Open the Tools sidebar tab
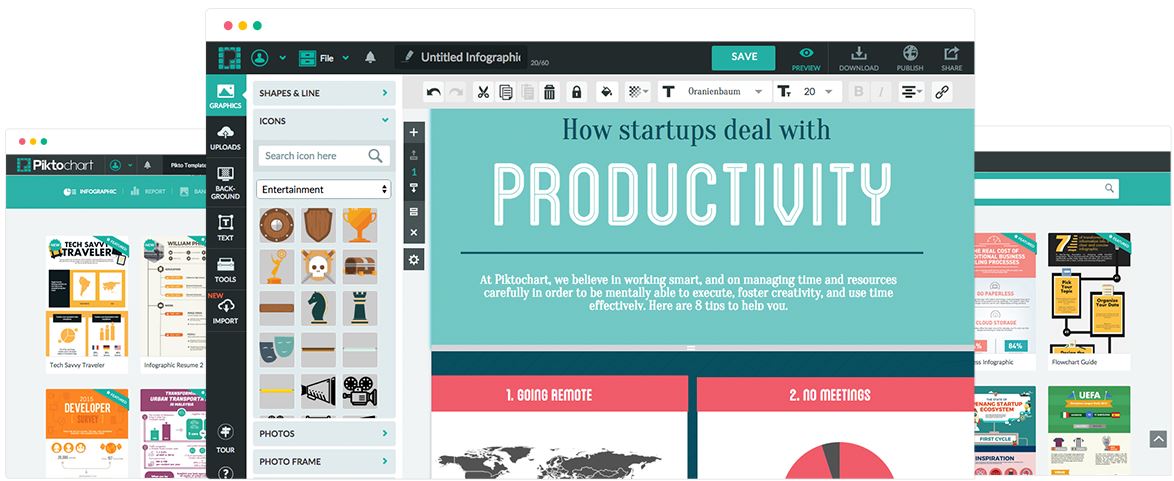This screenshot has width=1174, height=481. 225,270
